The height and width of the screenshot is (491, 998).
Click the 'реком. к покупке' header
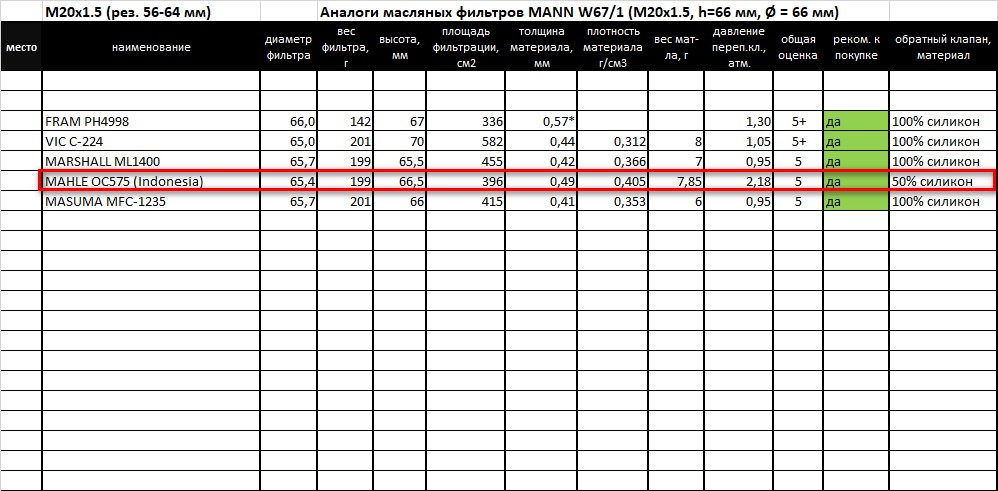[856, 46]
